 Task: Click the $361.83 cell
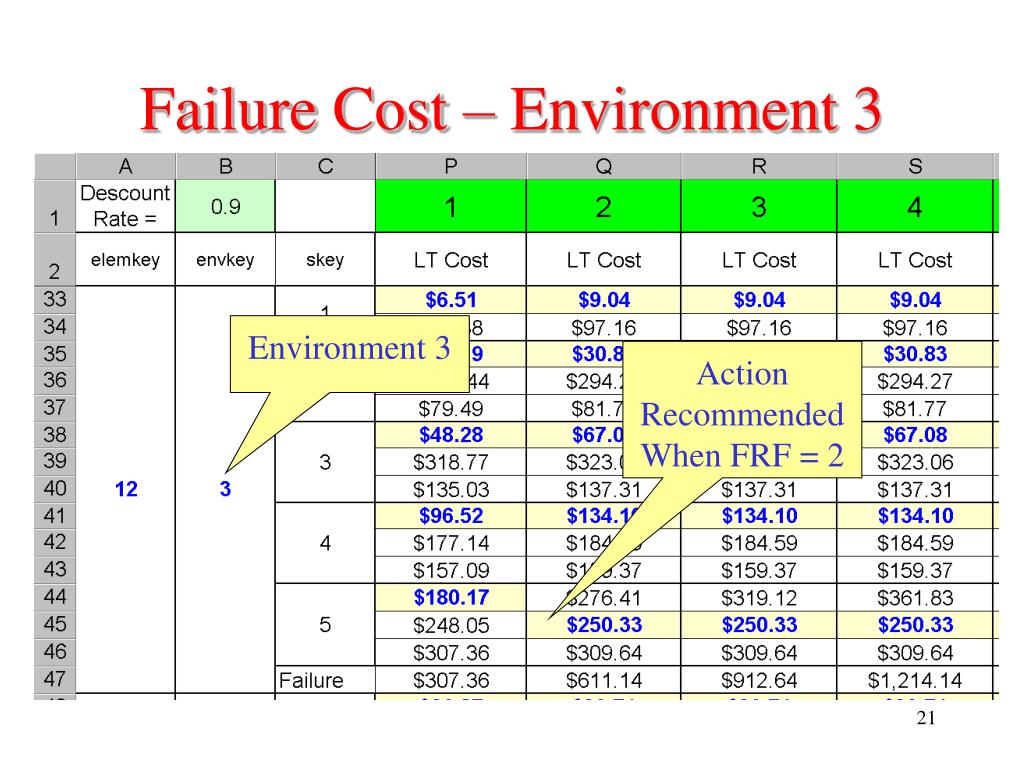pyautogui.click(x=915, y=598)
